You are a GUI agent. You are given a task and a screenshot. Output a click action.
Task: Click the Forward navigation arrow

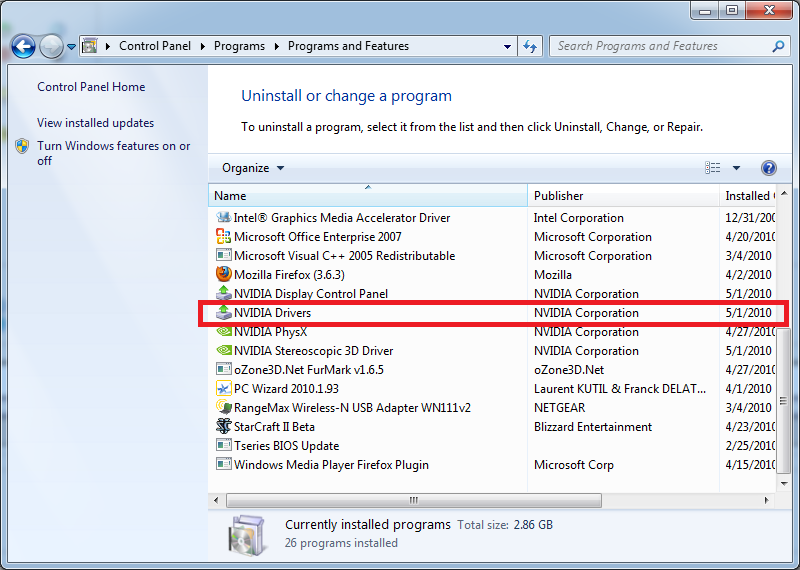click(x=52, y=47)
